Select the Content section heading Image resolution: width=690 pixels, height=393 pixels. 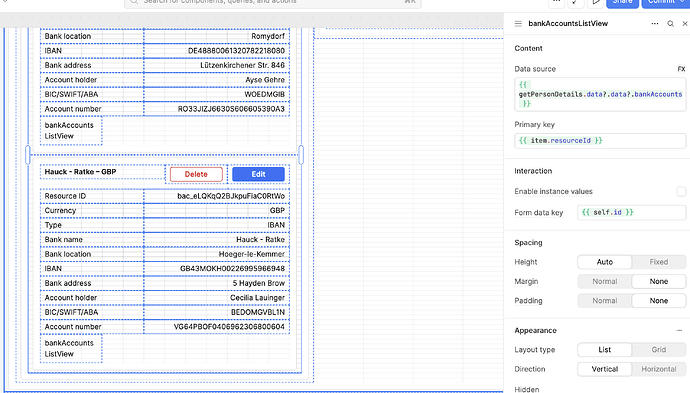click(x=529, y=48)
